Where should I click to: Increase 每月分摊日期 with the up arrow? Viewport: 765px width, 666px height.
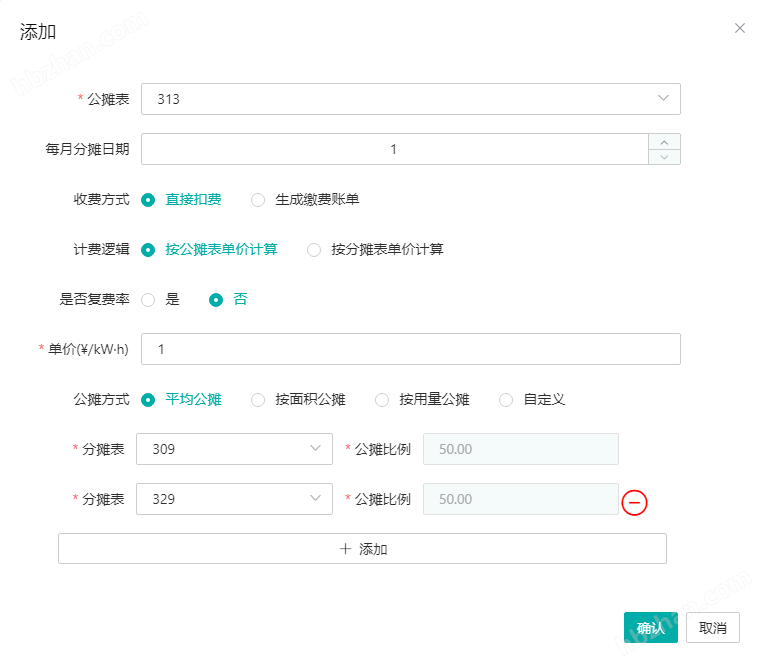[664, 142]
